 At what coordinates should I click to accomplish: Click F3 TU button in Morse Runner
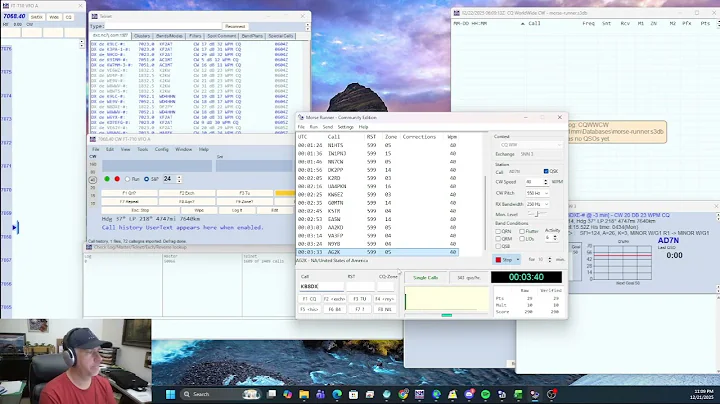[360, 299]
